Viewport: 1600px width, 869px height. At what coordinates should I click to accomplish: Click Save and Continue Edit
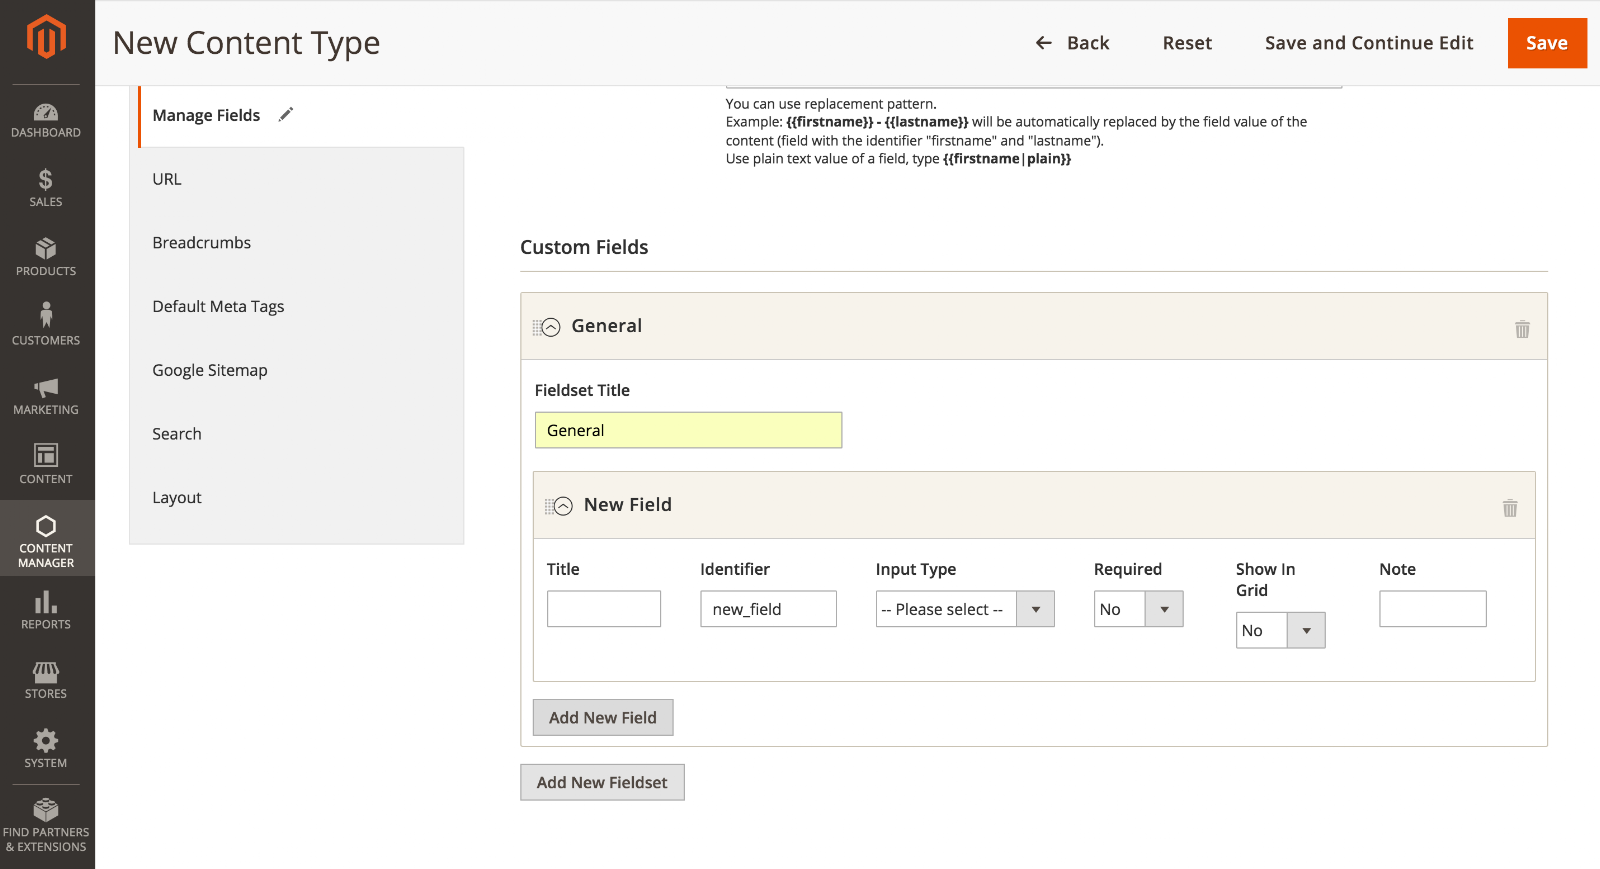tap(1369, 43)
